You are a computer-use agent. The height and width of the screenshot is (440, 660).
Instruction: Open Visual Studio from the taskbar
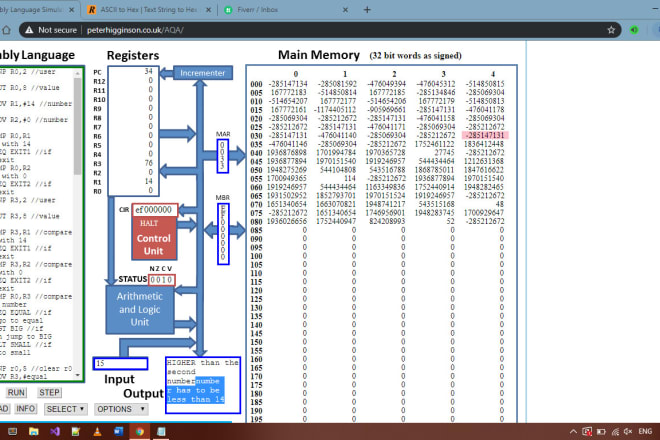click(x=55, y=432)
